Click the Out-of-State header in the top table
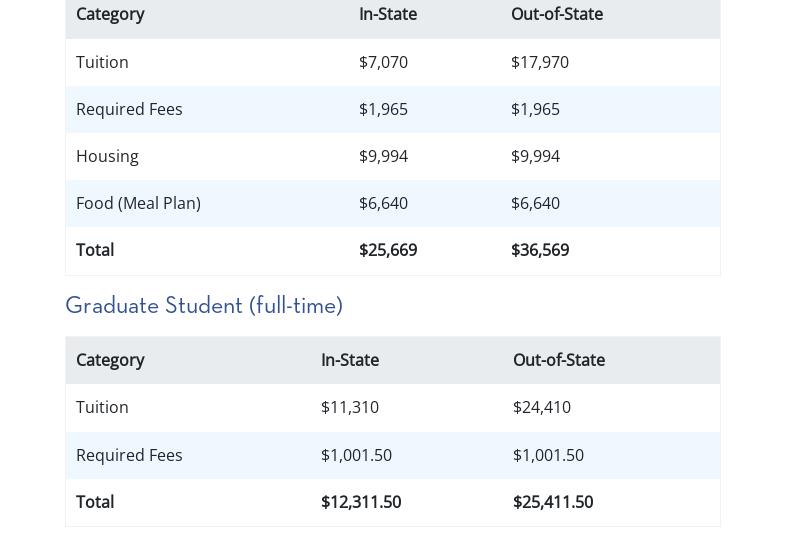 coord(557,14)
